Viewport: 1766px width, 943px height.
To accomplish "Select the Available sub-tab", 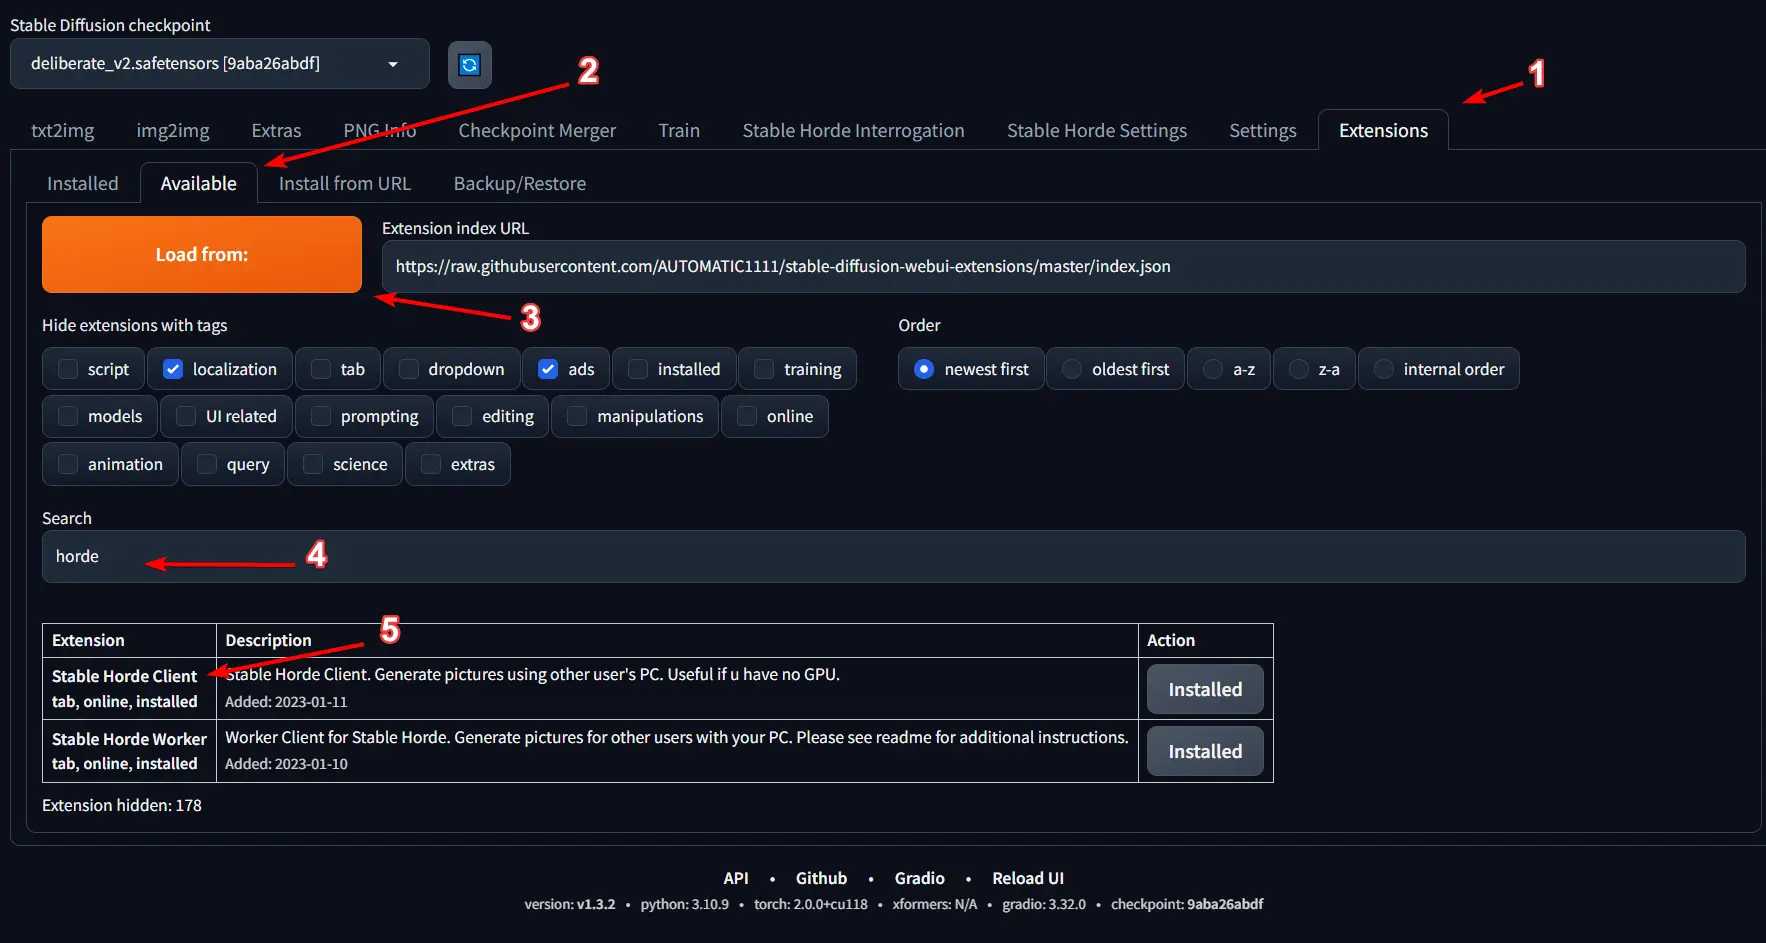I will (x=198, y=184).
